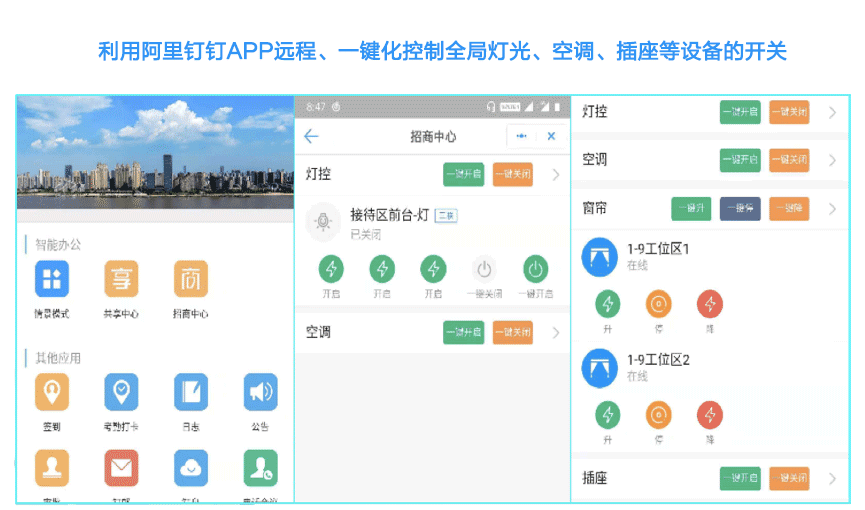The width and height of the screenshot is (865, 510).
Task: Go back with arrow in 招商中心 header
Action: (311, 136)
